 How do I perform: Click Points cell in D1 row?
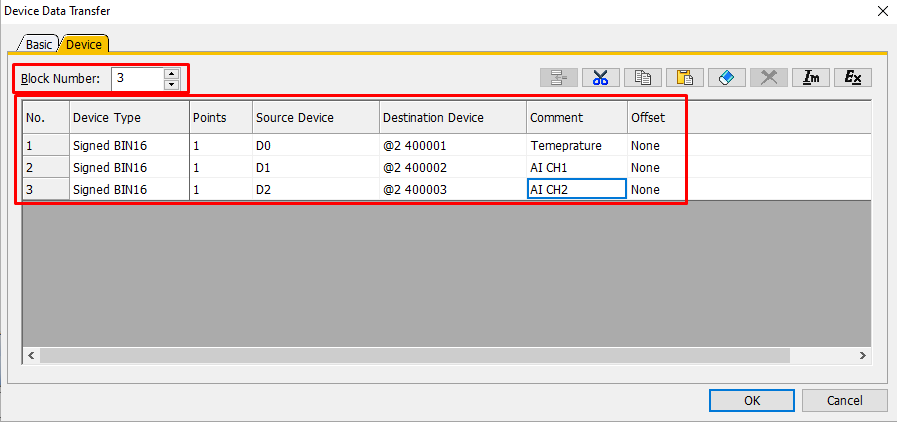click(221, 168)
